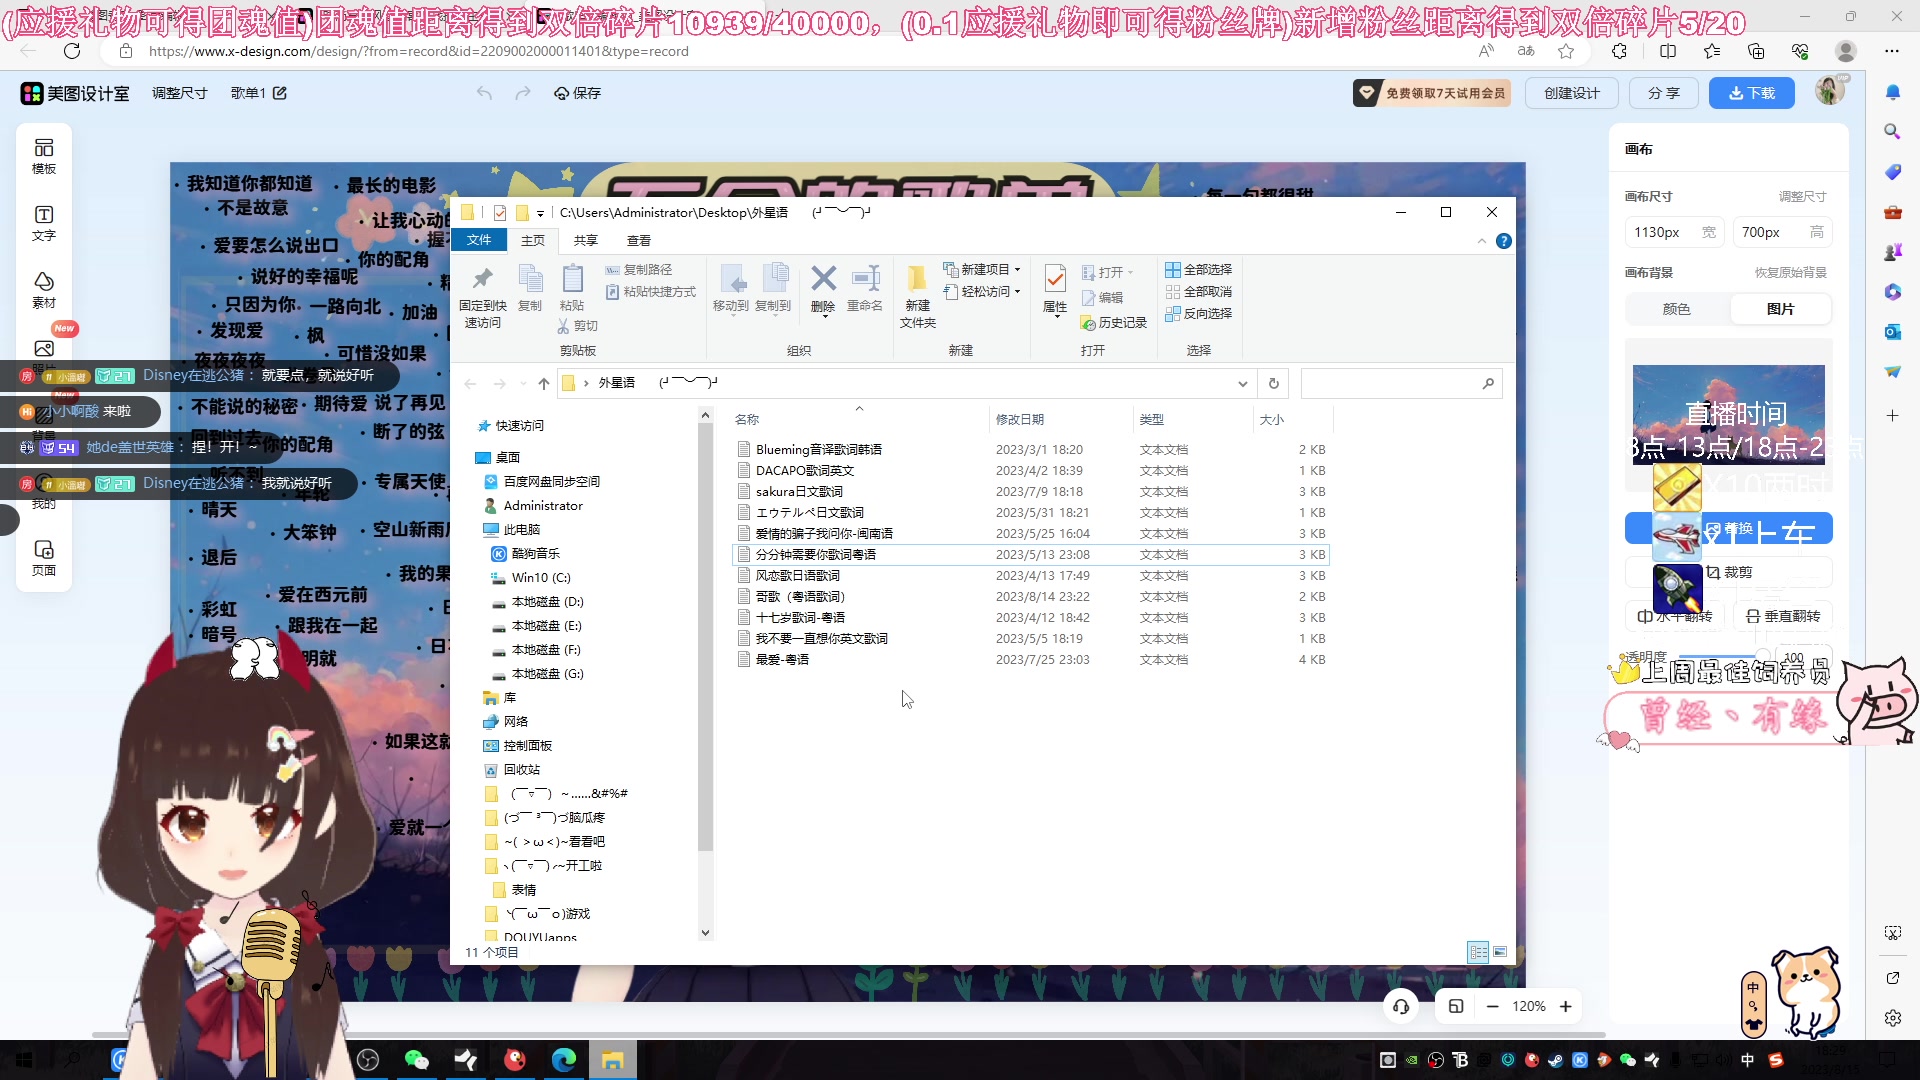
Task: Click the redo arrow in design toolbar
Action: [522, 93]
